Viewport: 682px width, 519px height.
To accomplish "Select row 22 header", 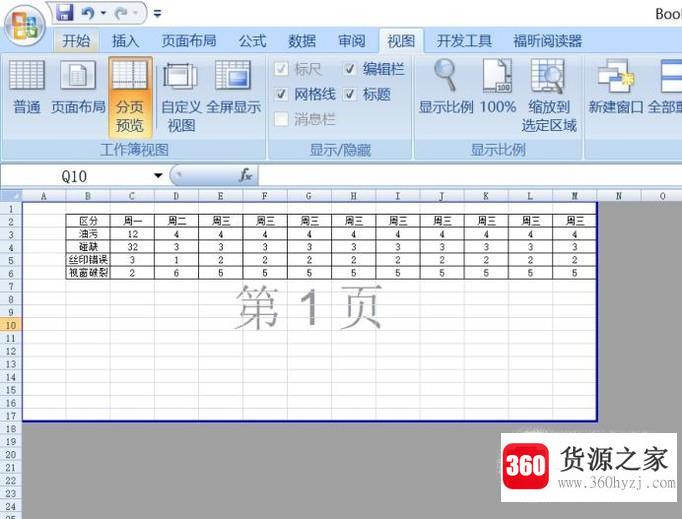I will click(x=11, y=480).
